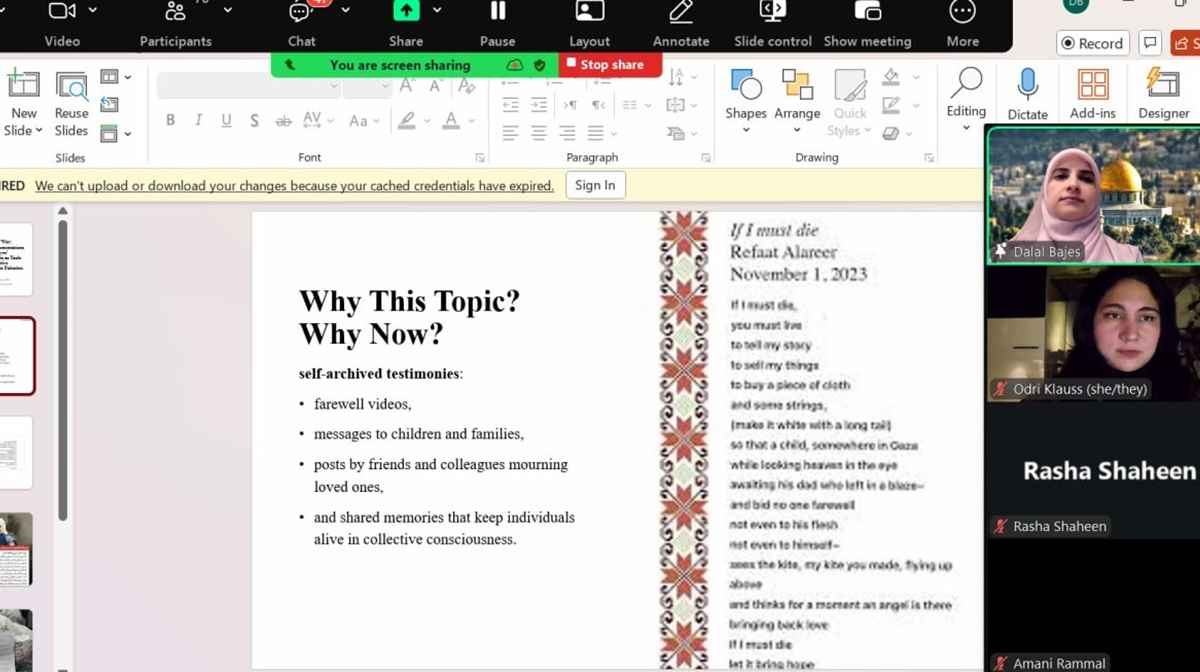Click the Dictate microphone icon
Image resolution: width=1200 pixels, height=672 pixels.
tap(1027, 86)
